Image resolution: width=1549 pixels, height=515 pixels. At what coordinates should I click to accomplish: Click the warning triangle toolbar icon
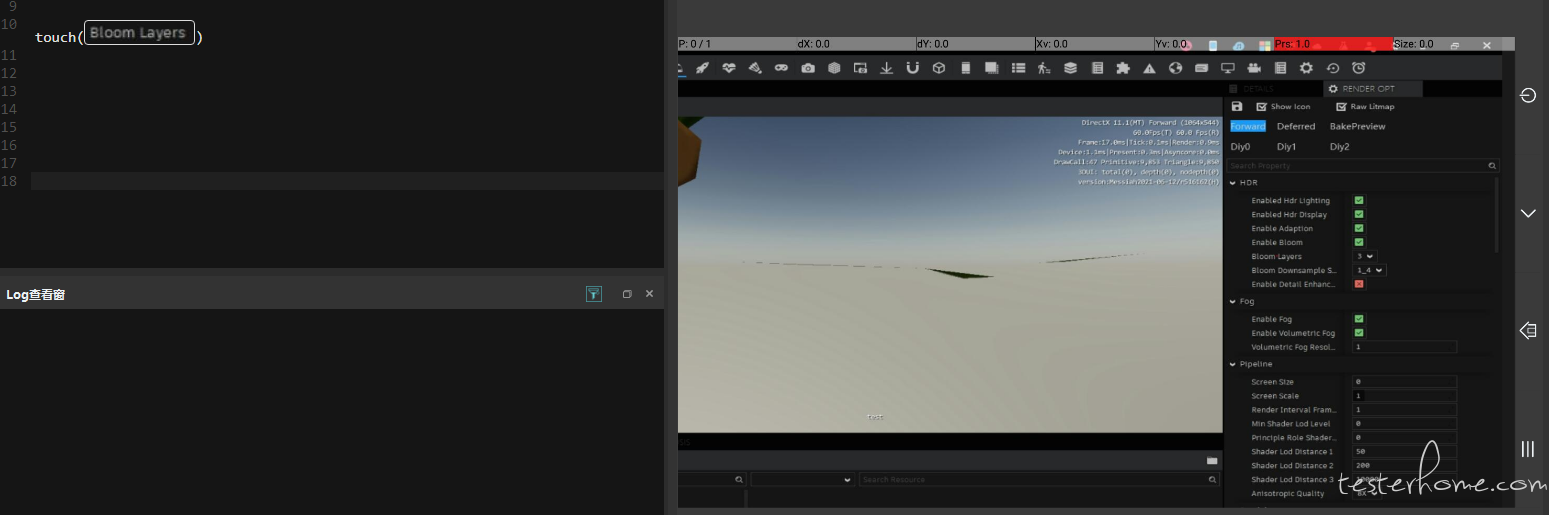1149,68
